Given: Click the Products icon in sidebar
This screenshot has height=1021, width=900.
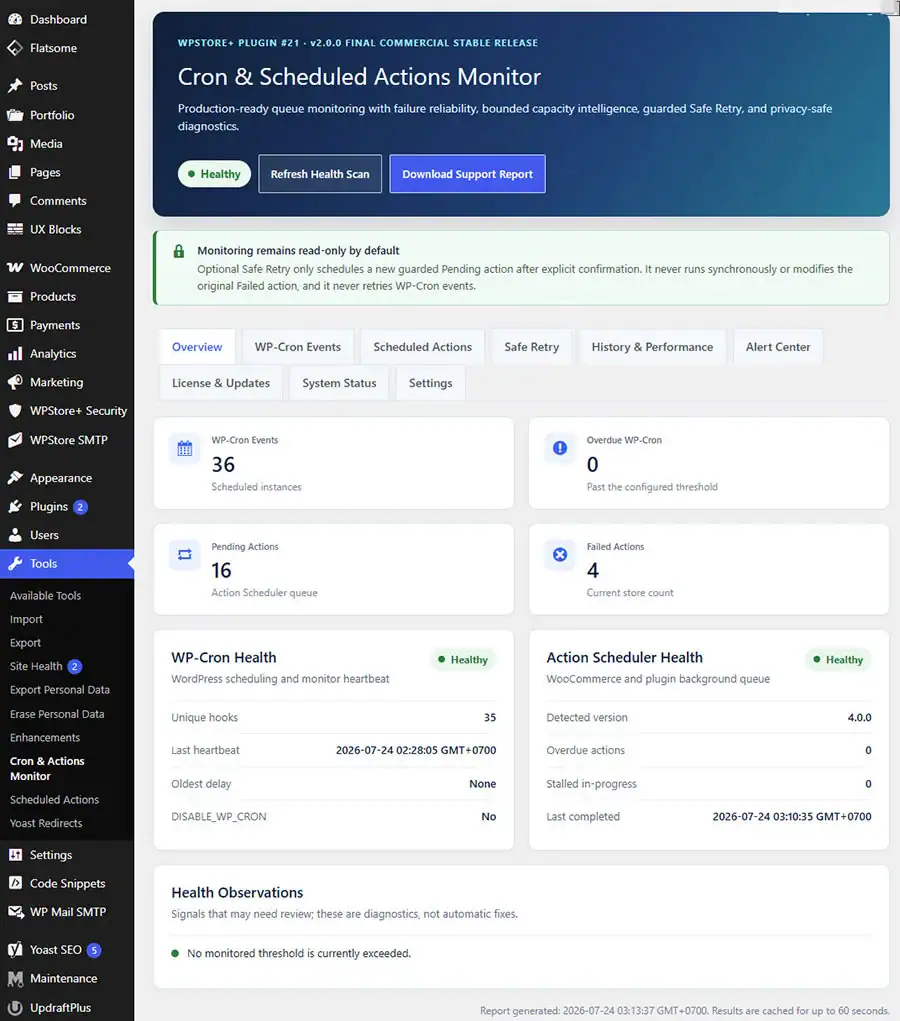Looking at the screenshot, I should (15, 297).
